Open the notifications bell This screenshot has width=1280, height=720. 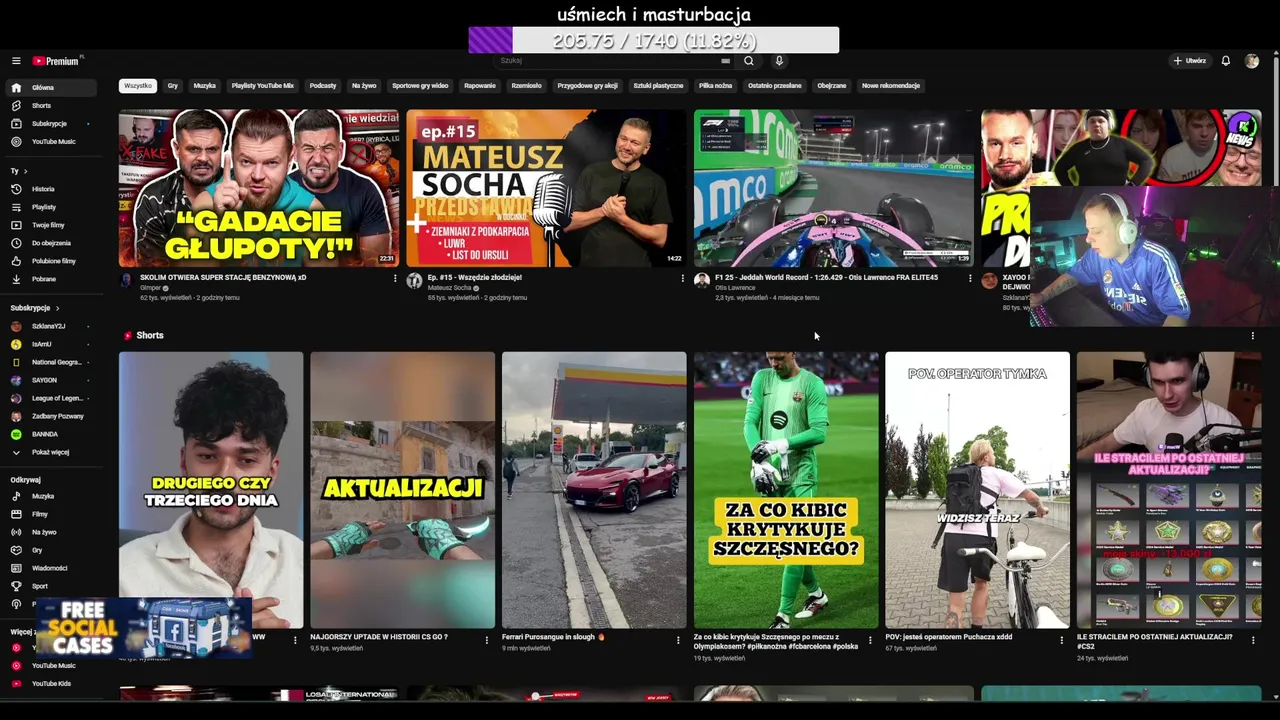(x=1225, y=61)
